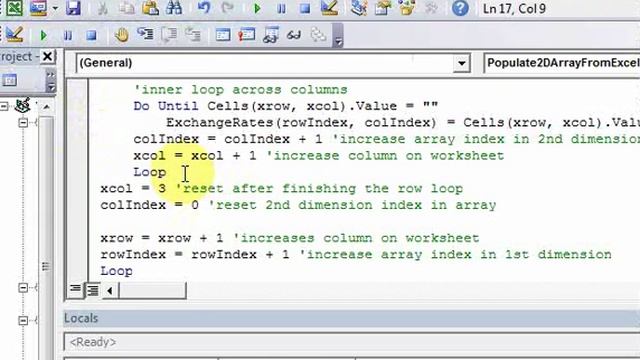640x360 pixels.
Task: Click the Paste clipboard icon
Action: (x=150, y=8)
